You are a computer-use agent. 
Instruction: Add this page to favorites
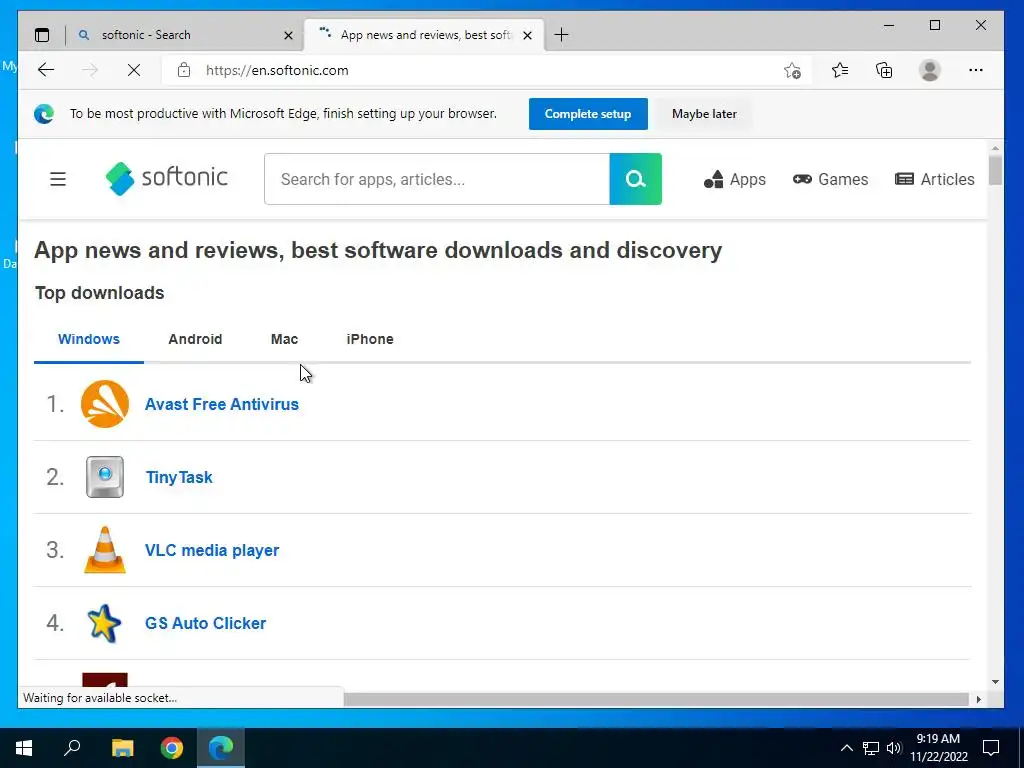click(792, 70)
